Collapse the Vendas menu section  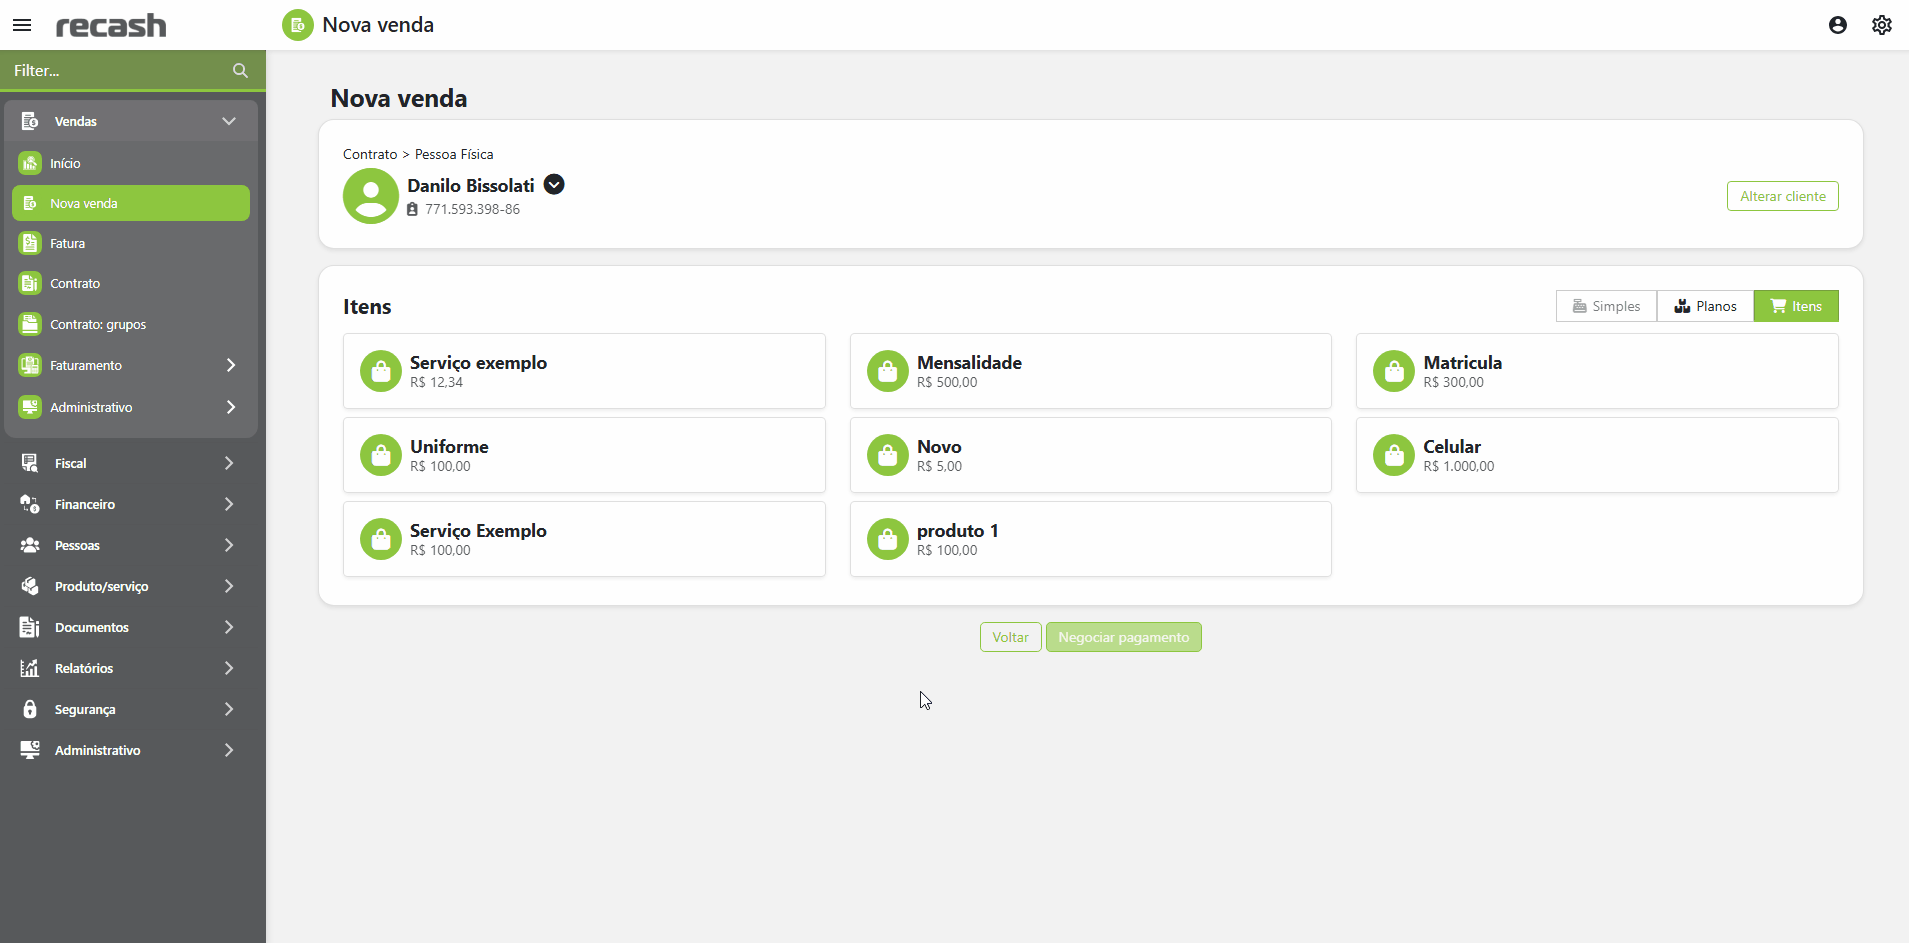(229, 121)
